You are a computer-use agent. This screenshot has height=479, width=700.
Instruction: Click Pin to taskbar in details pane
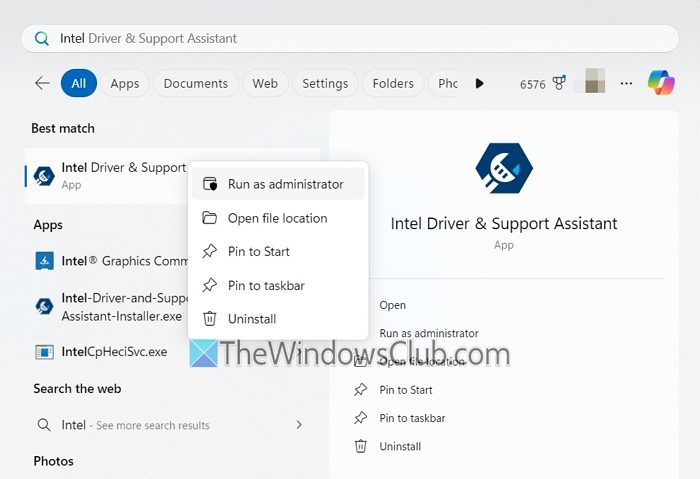(x=412, y=418)
